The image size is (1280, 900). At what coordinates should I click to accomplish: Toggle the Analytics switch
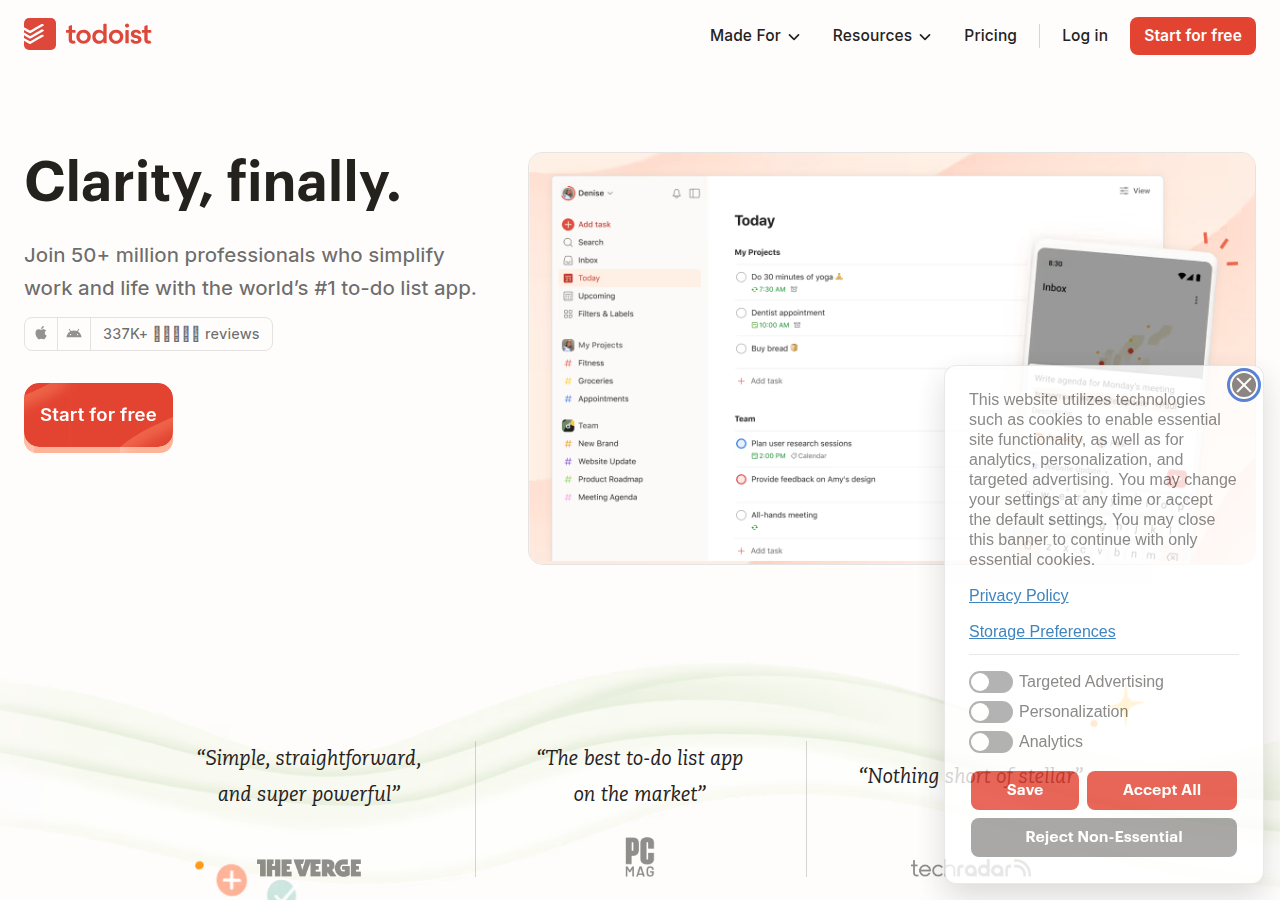point(991,742)
